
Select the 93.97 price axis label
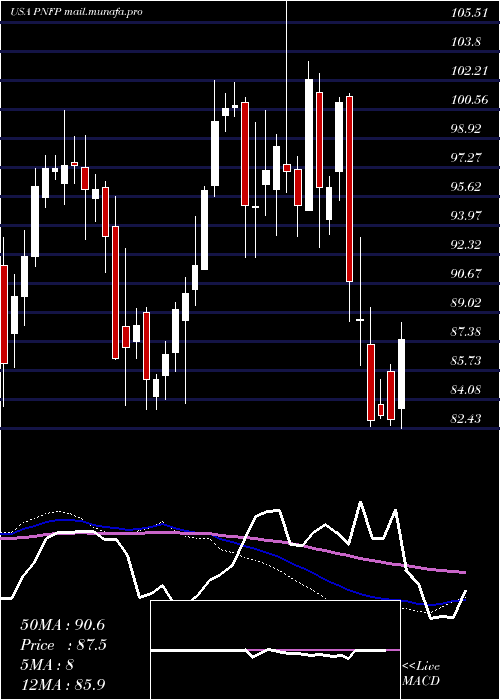(466, 217)
